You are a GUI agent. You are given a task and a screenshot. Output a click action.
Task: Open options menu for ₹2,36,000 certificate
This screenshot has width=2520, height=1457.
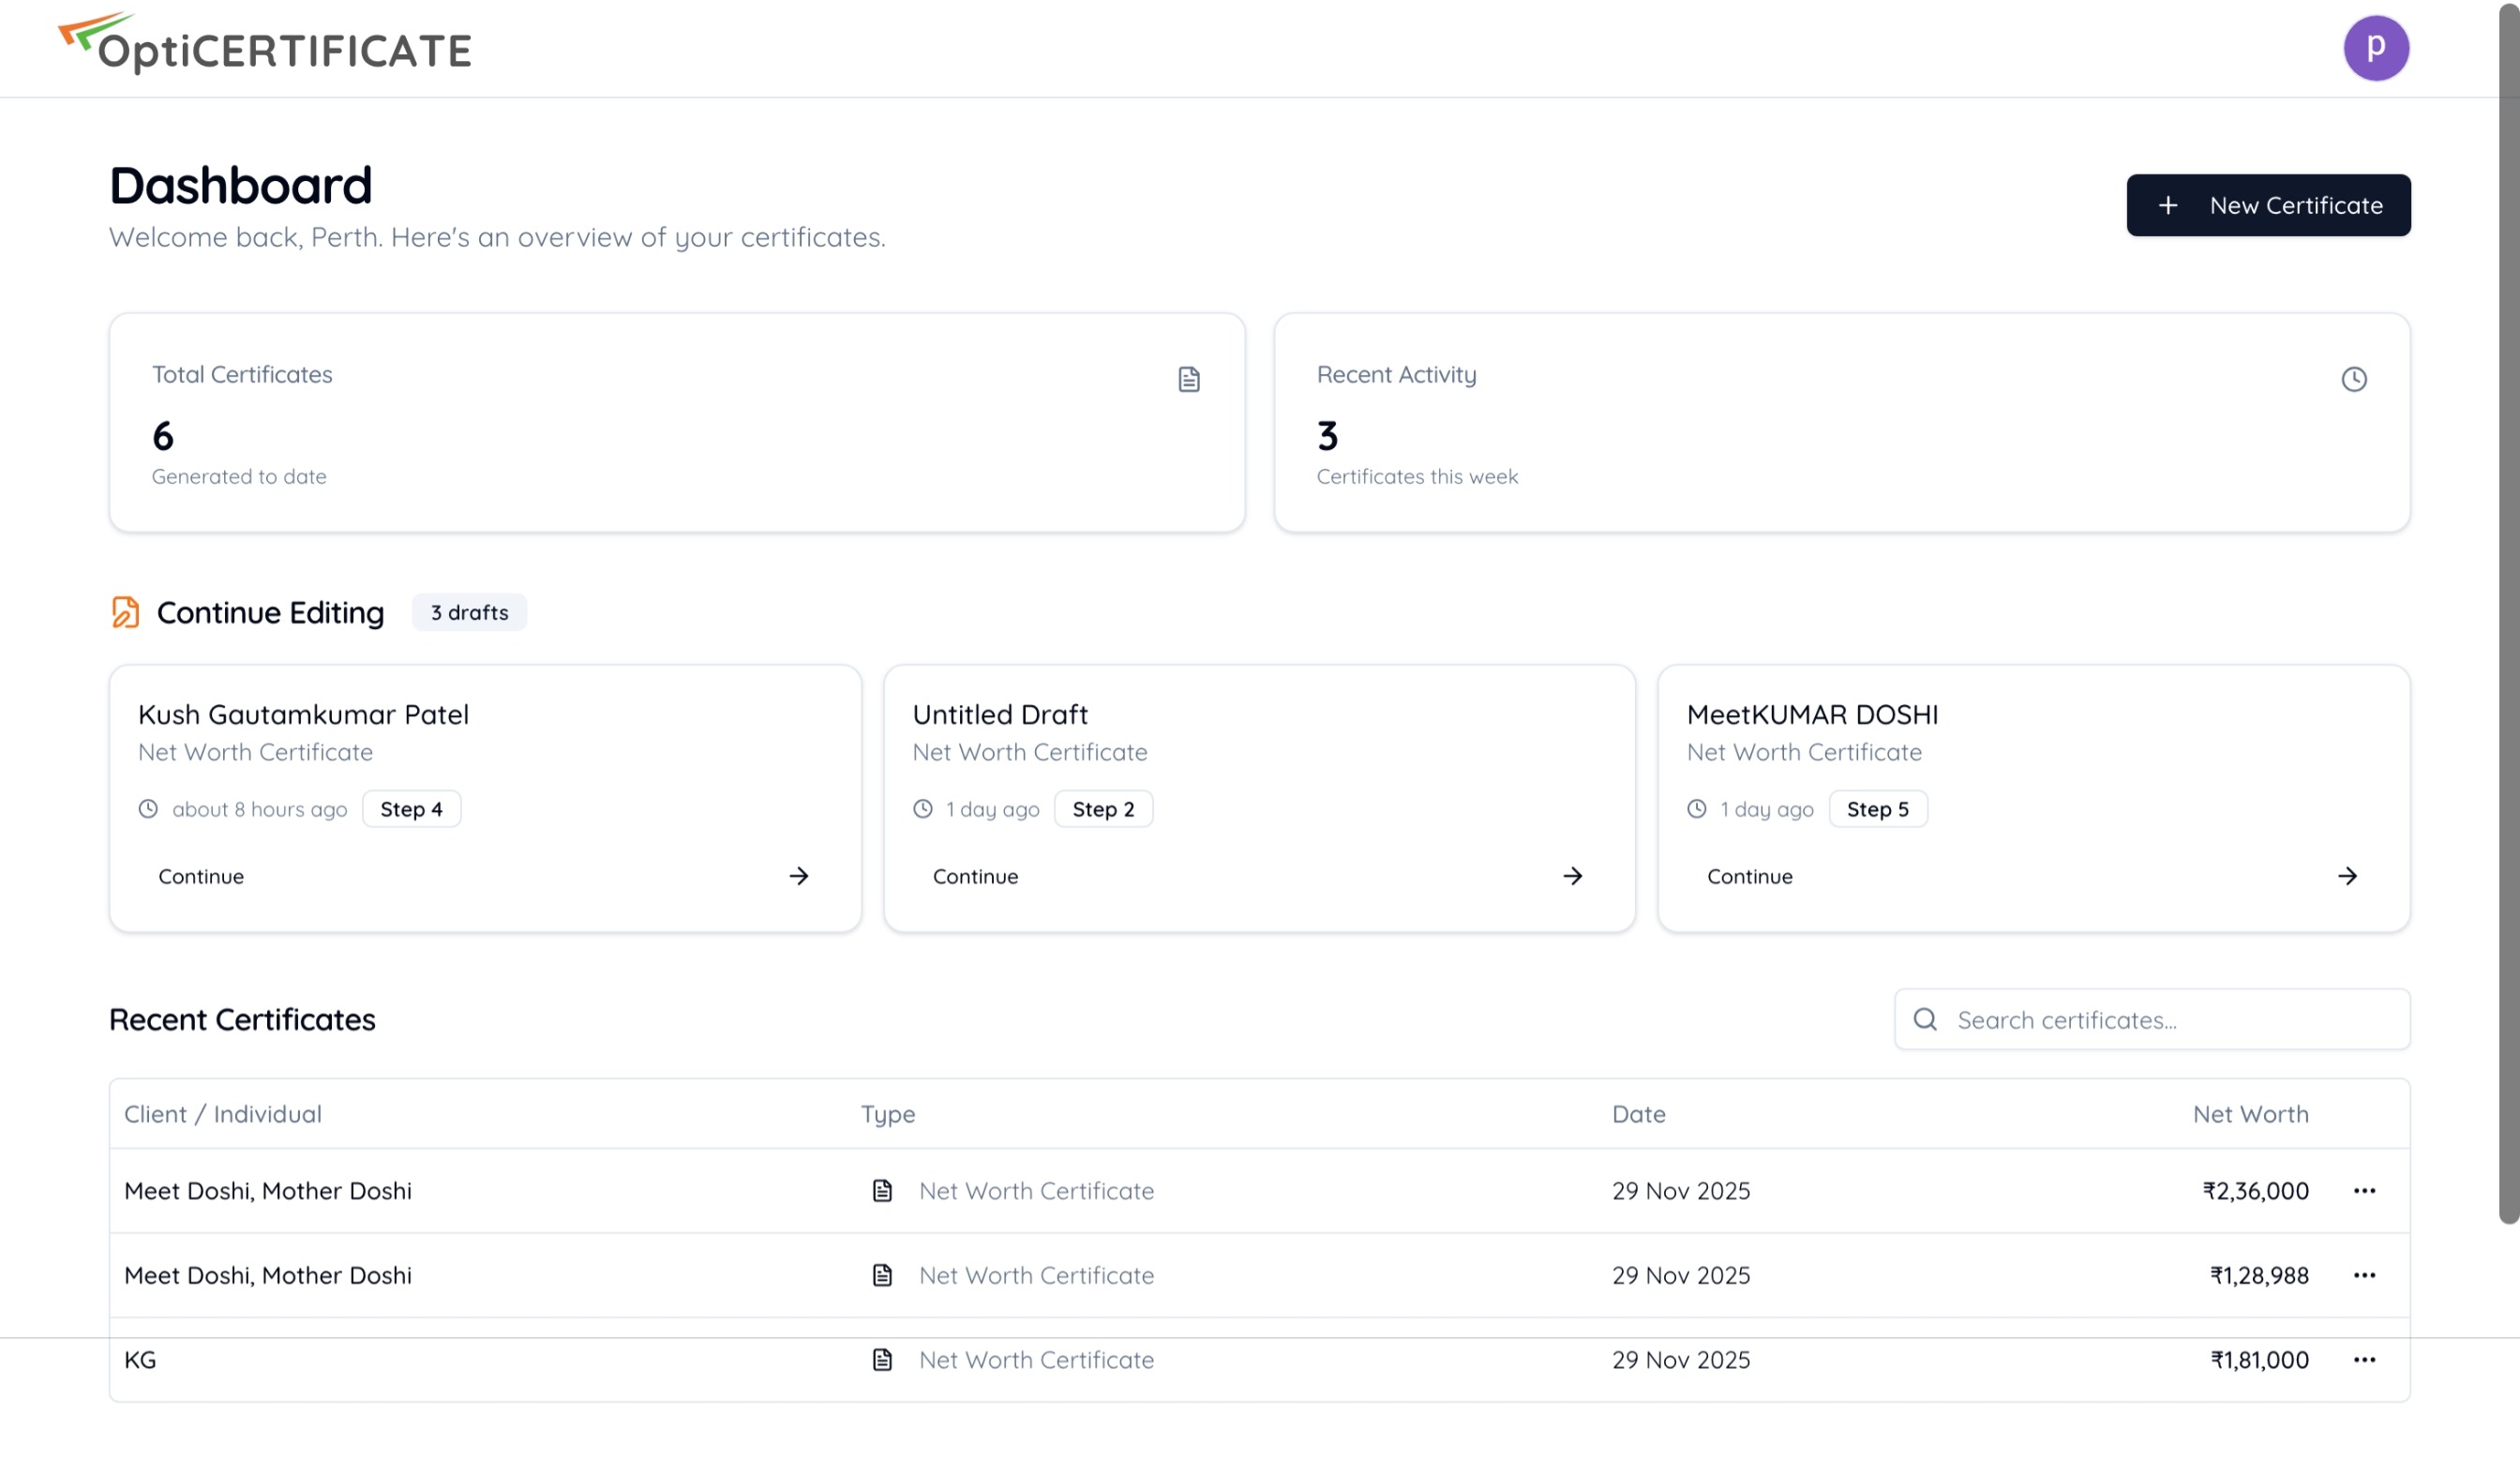click(x=2364, y=1190)
